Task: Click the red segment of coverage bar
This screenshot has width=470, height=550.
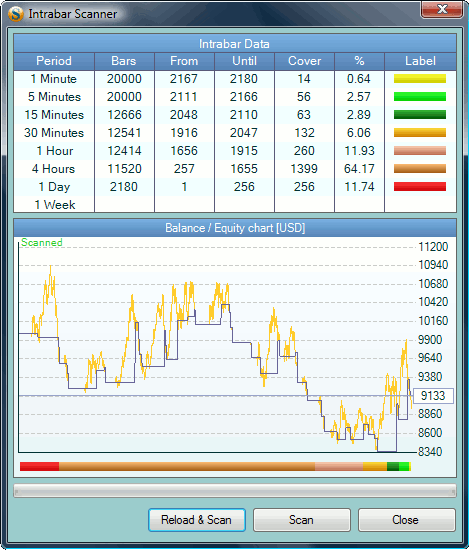Action: pos(39,466)
